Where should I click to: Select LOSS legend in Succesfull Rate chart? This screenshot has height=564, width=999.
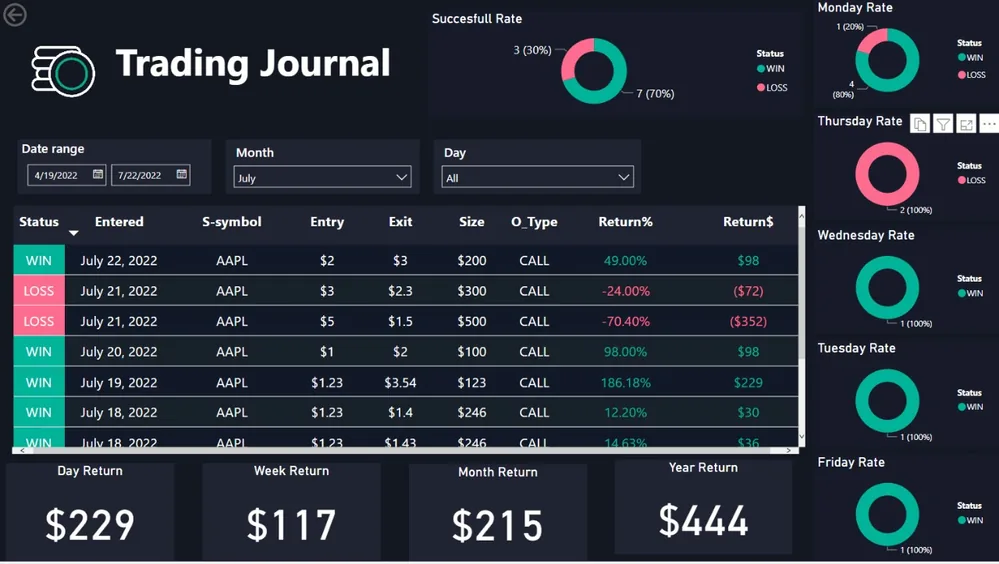[772, 88]
